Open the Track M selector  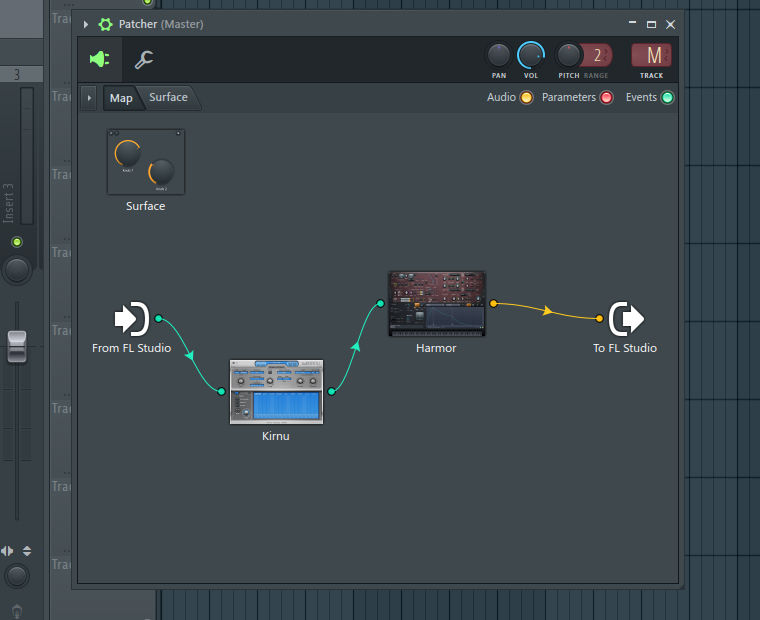(652, 56)
